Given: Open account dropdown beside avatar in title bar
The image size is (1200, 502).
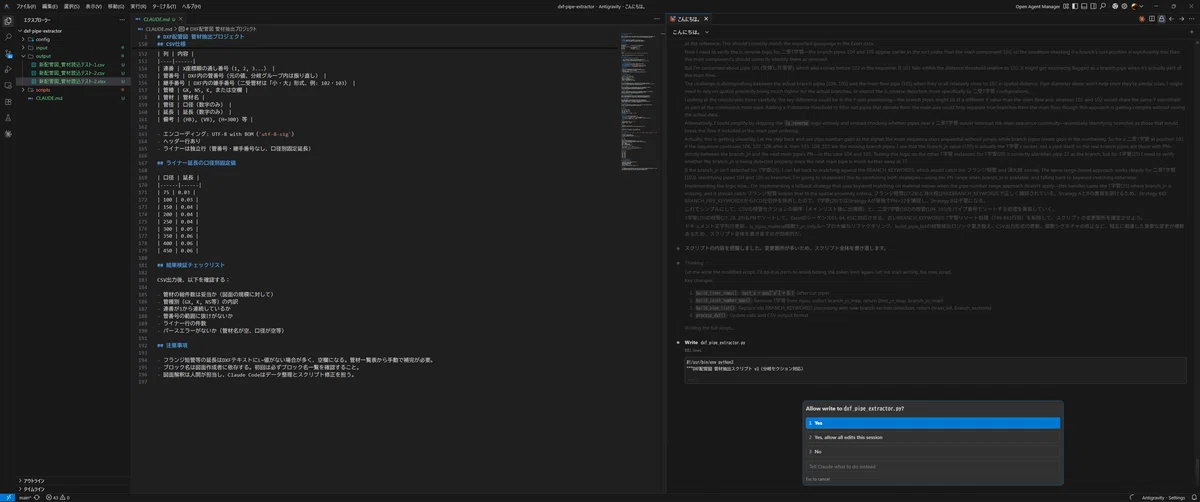Looking at the screenshot, I should pyautogui.click(x=1141, y=6).
